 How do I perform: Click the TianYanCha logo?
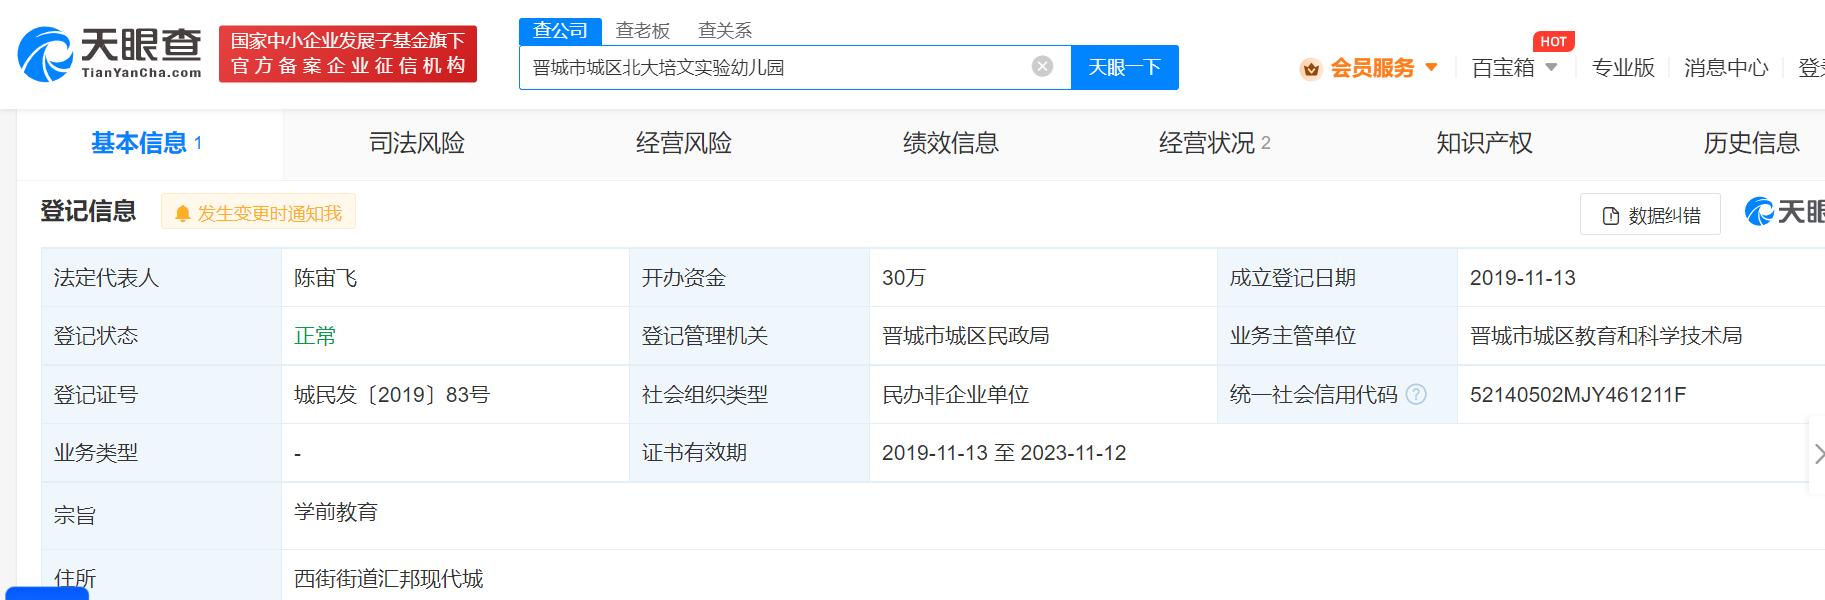110,54
